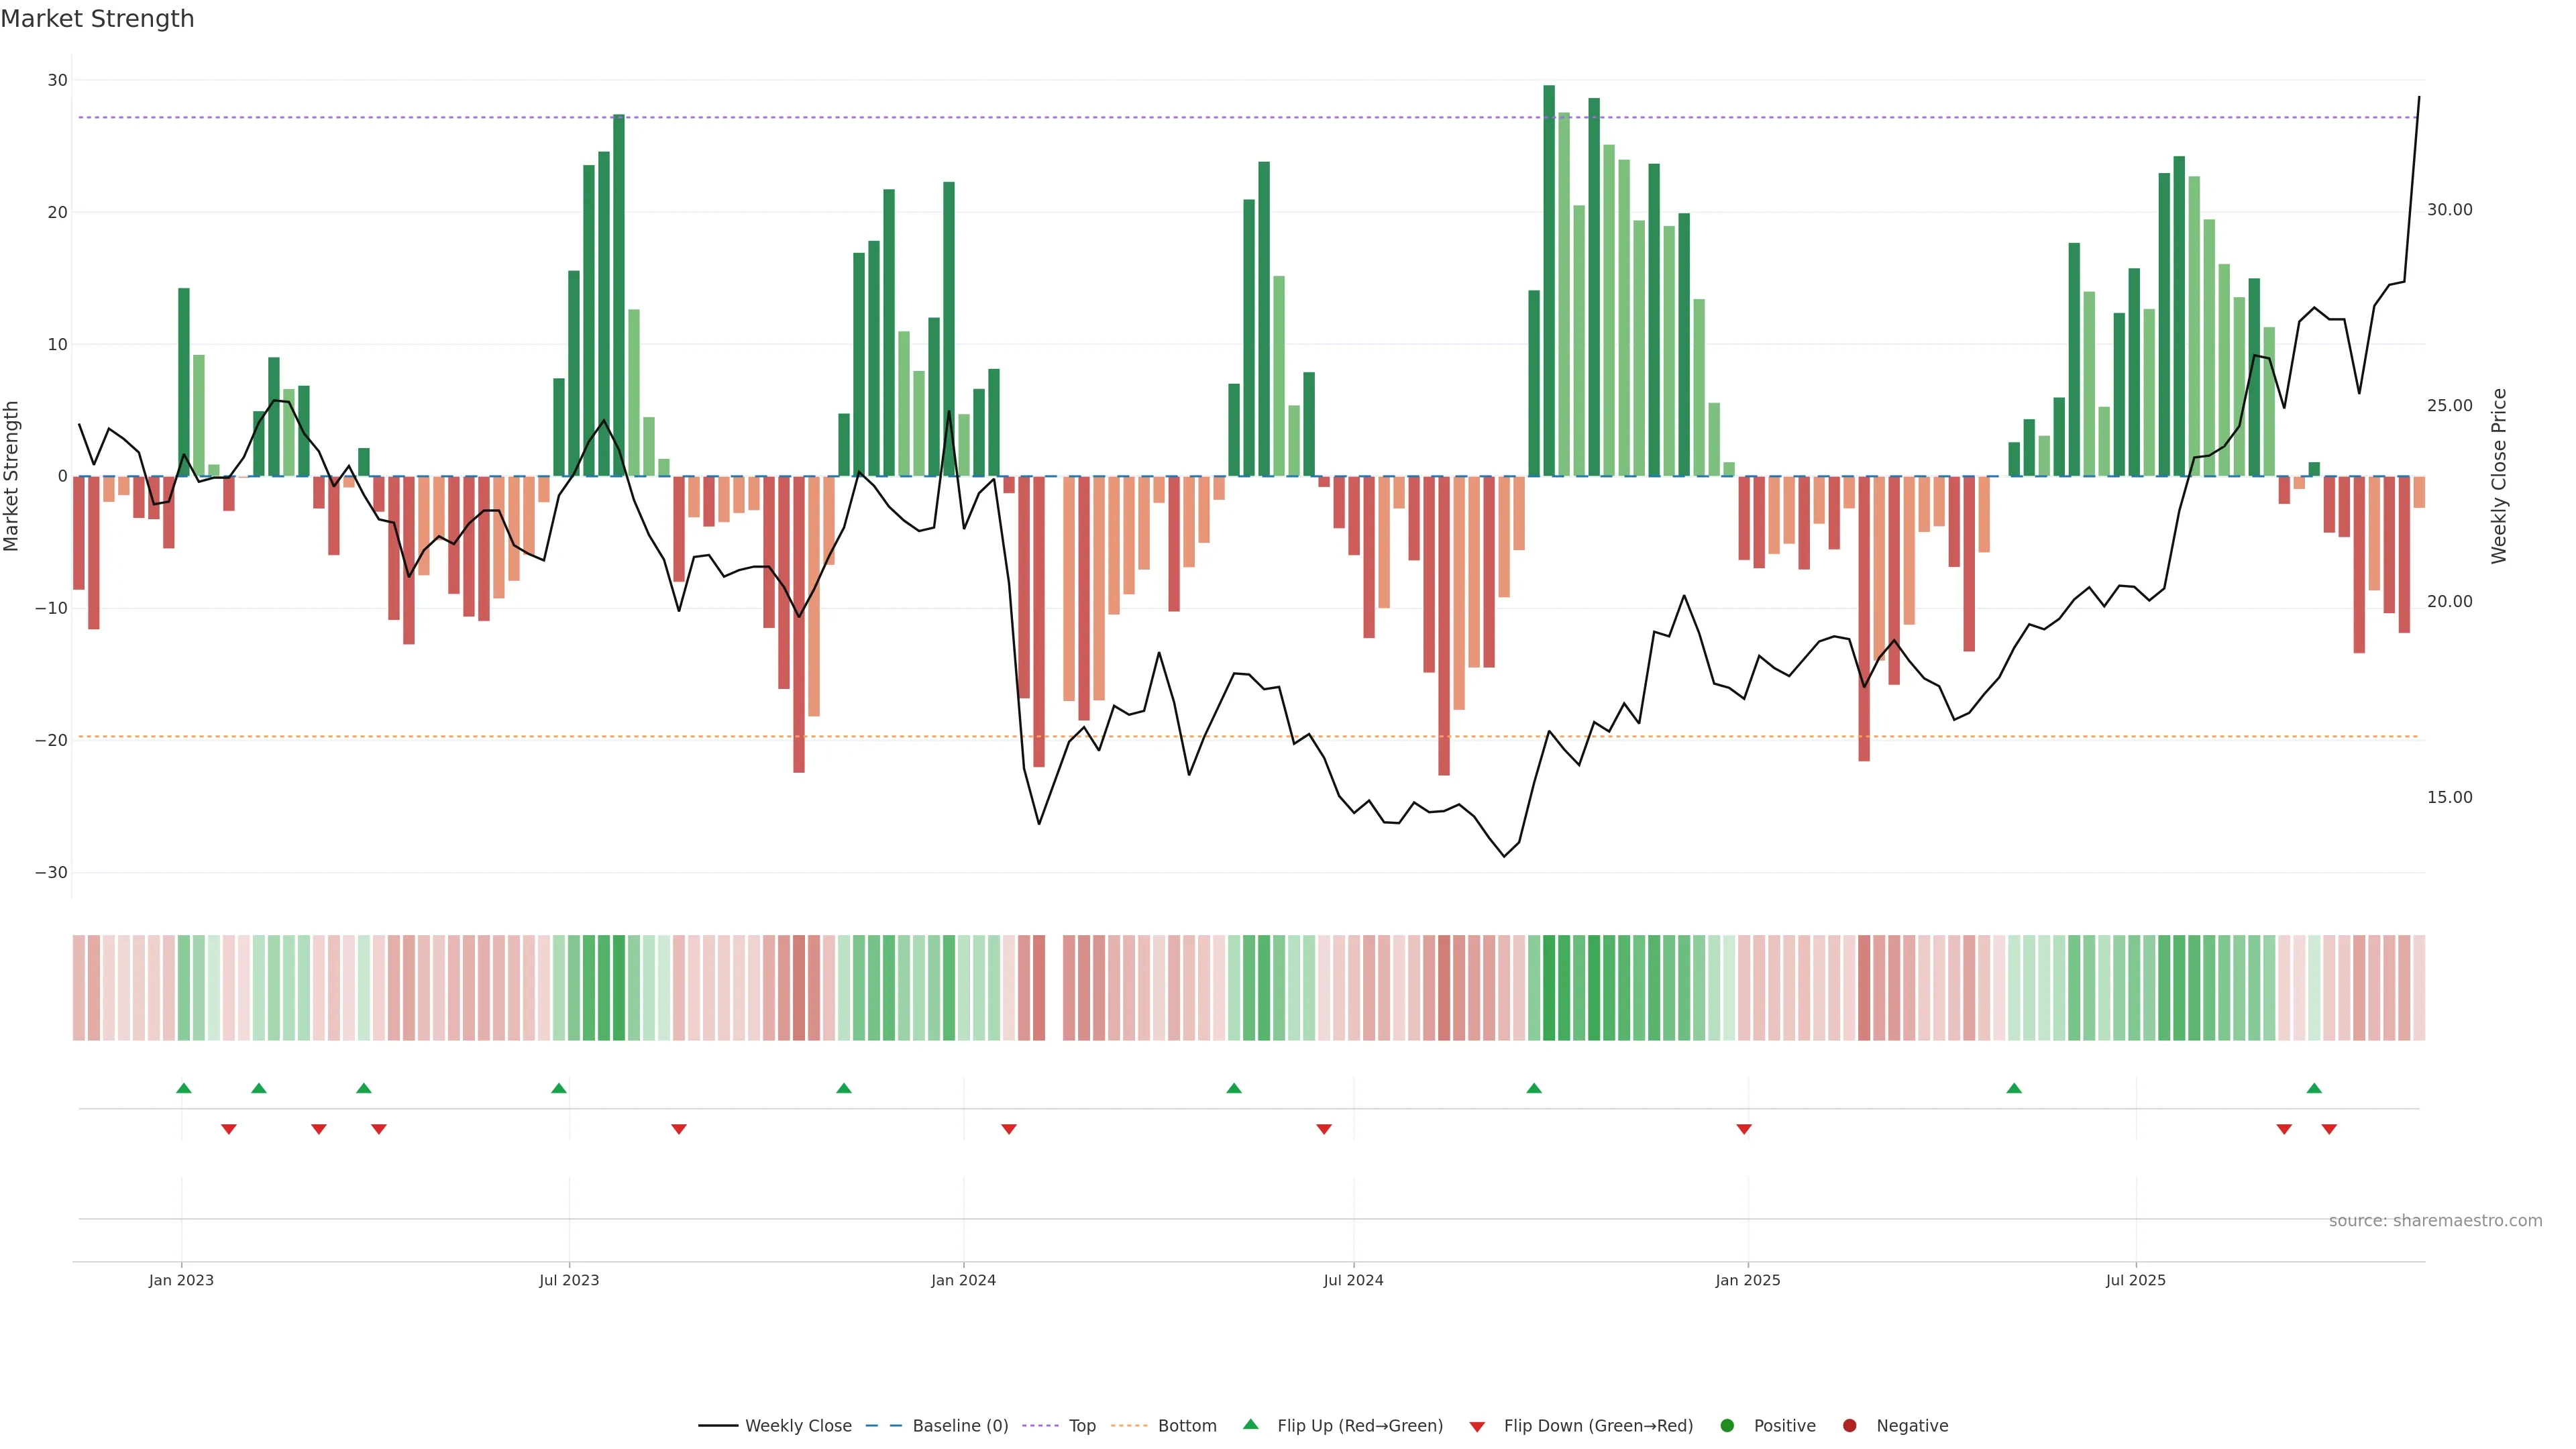Click the last green flip-up triangle marker

[x=2314, y=1088]
